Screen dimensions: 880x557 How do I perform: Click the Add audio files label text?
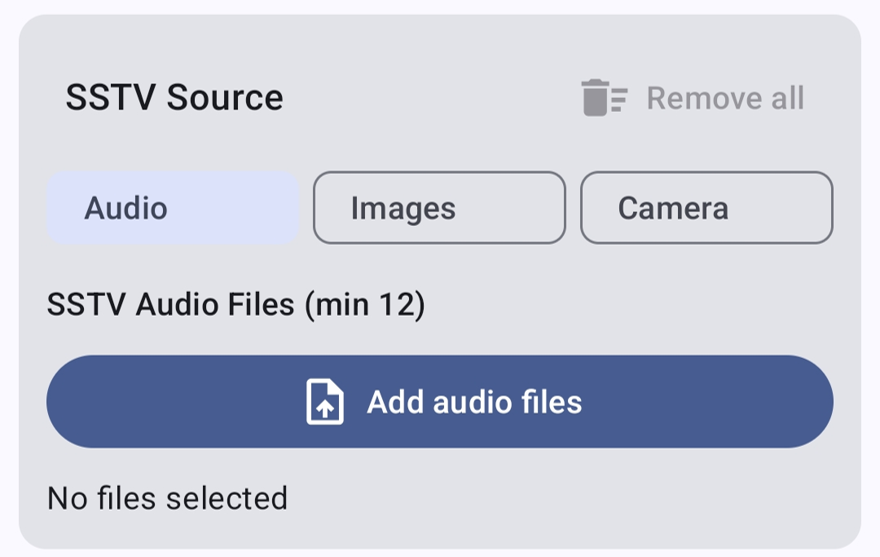[x=475, y=402]
